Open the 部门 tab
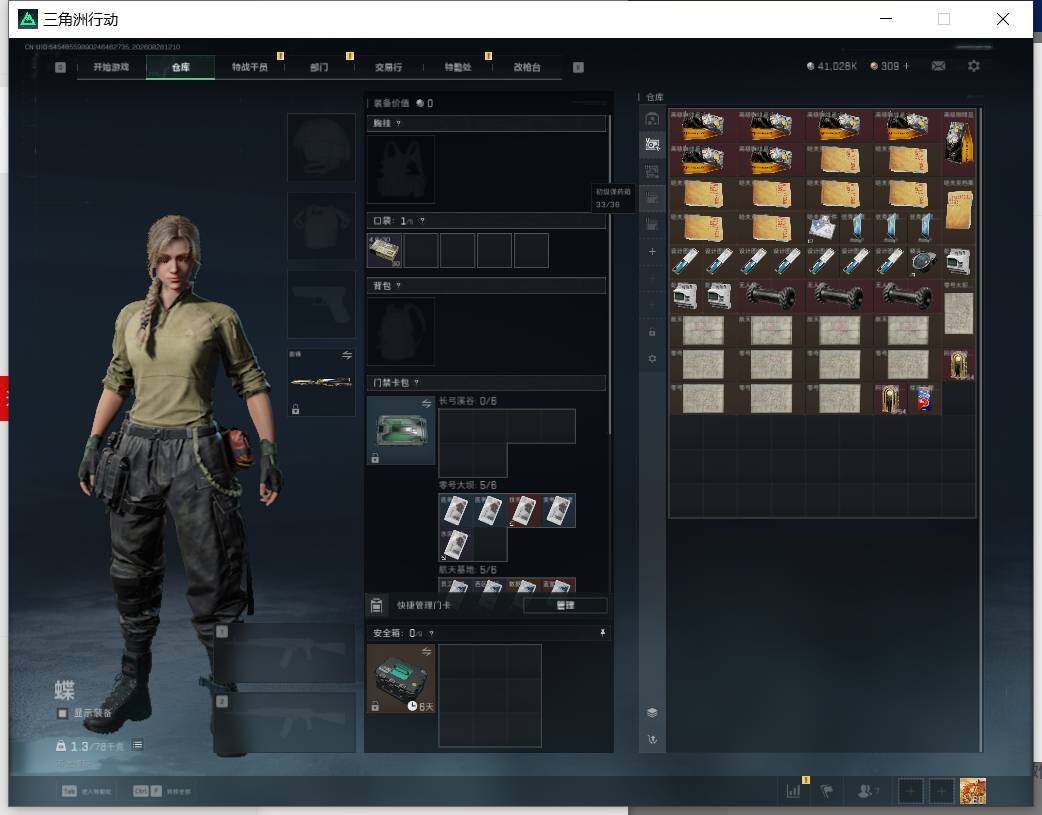The height and width of the screenshot is (815, 1042). (x=319, y=67)
